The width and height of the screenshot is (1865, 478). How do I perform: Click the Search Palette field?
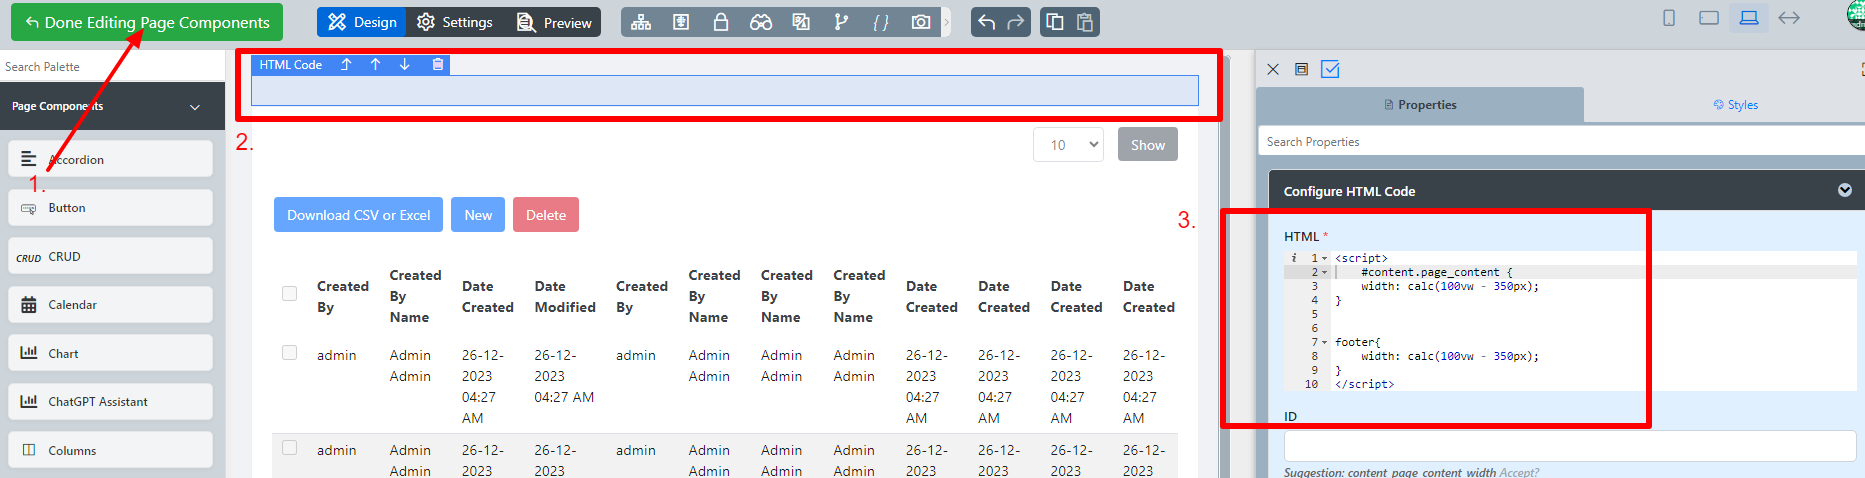pos(112,66)
